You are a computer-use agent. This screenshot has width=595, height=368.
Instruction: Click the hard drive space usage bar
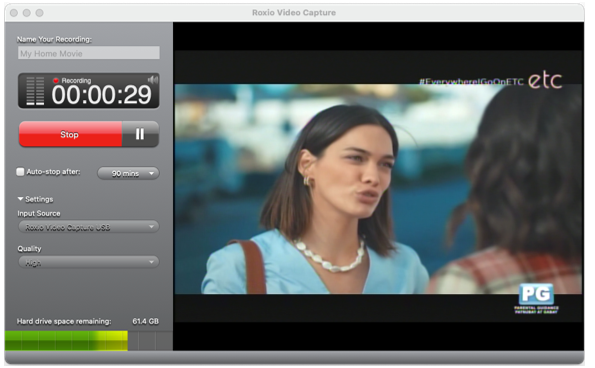[89, 341]
